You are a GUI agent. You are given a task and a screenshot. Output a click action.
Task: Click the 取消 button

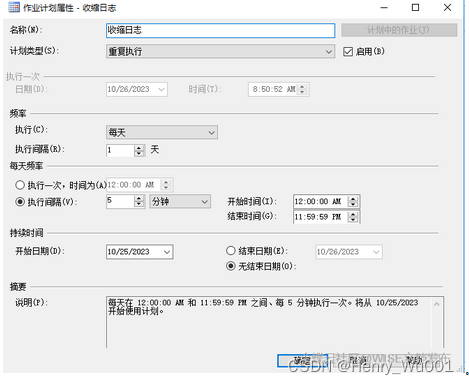click(358, 360)
